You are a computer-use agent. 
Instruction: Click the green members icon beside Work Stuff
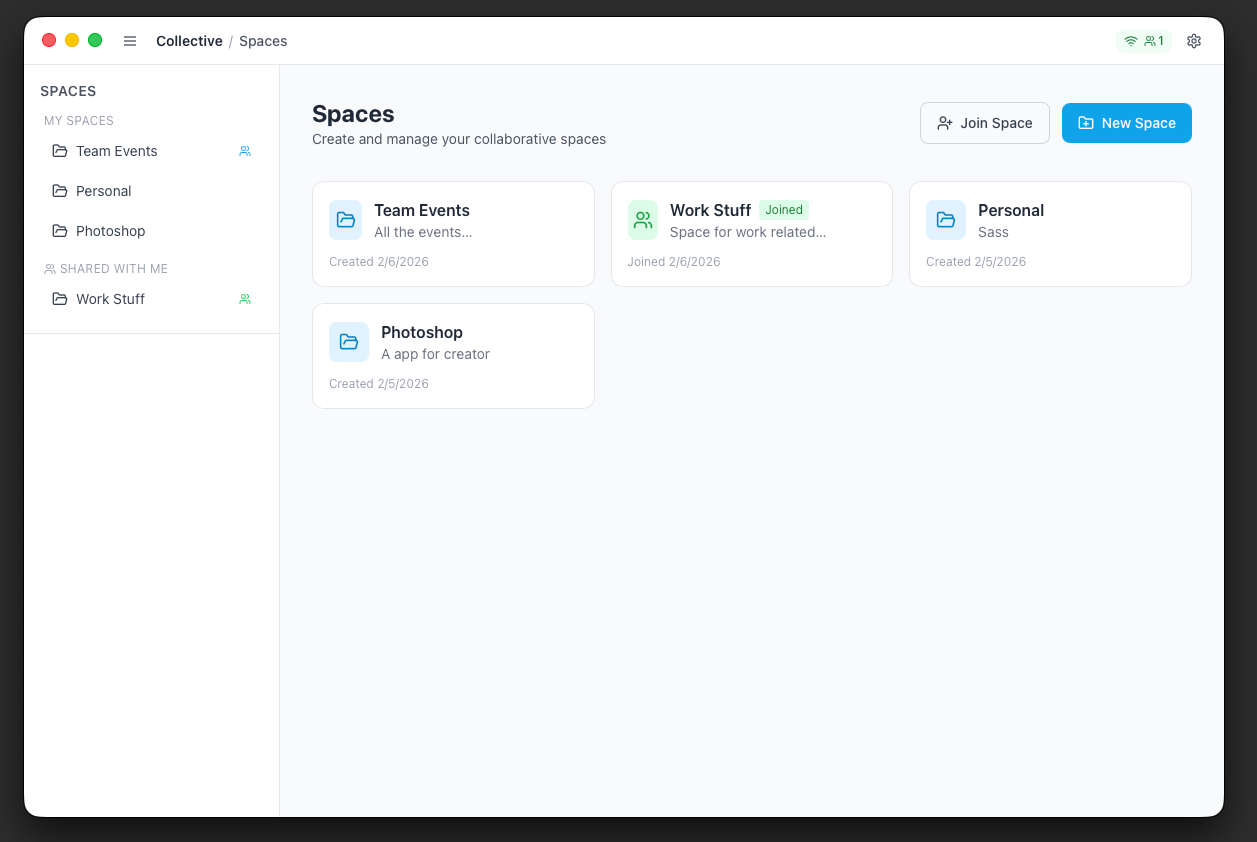click(x=245, y=299)
